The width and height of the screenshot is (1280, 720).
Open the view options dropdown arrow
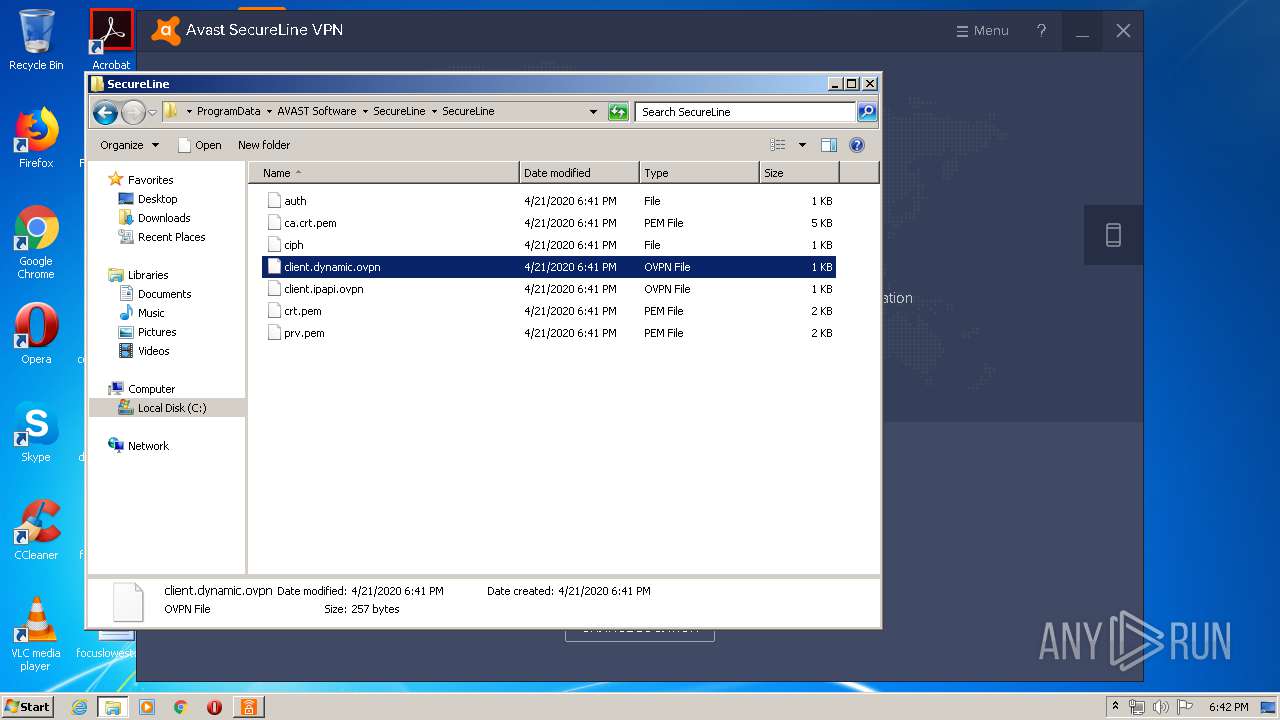[802, 145]
